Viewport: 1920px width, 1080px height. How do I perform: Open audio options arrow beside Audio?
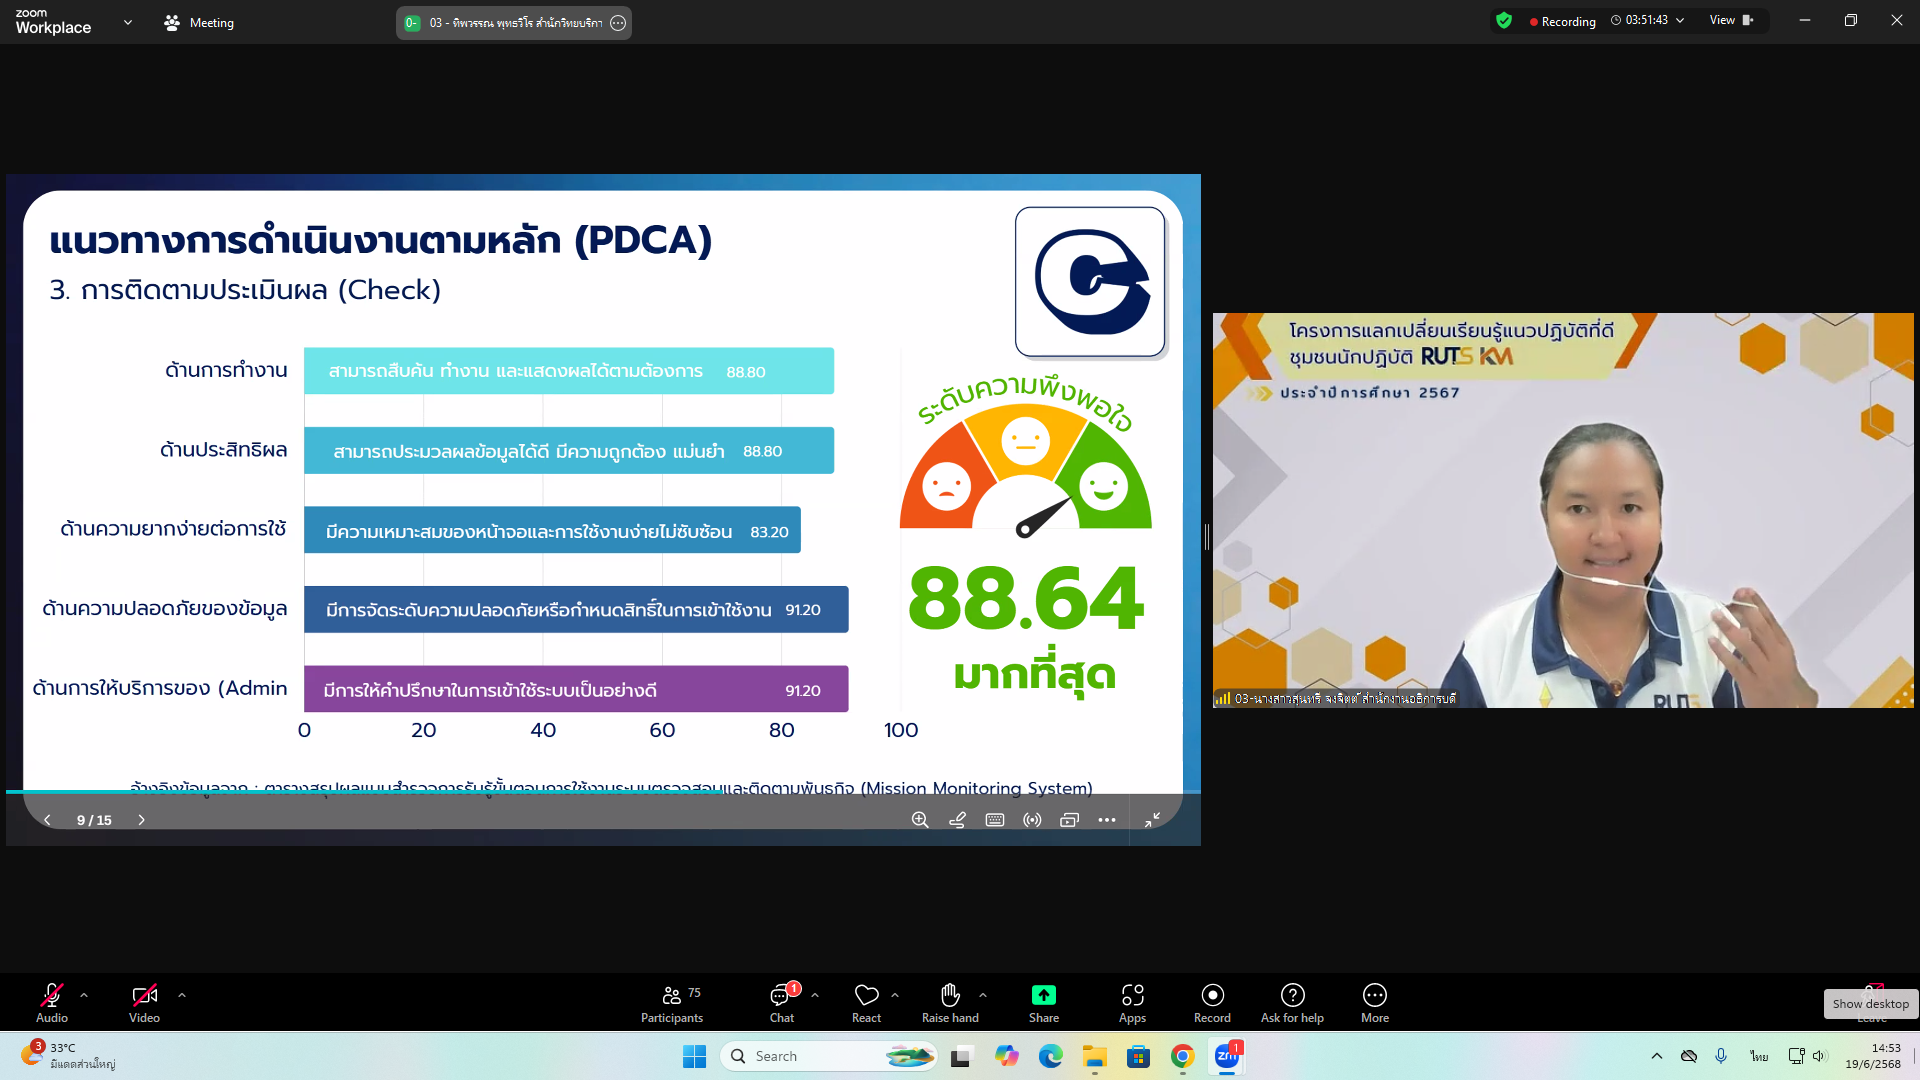click(x=84, y=995)
